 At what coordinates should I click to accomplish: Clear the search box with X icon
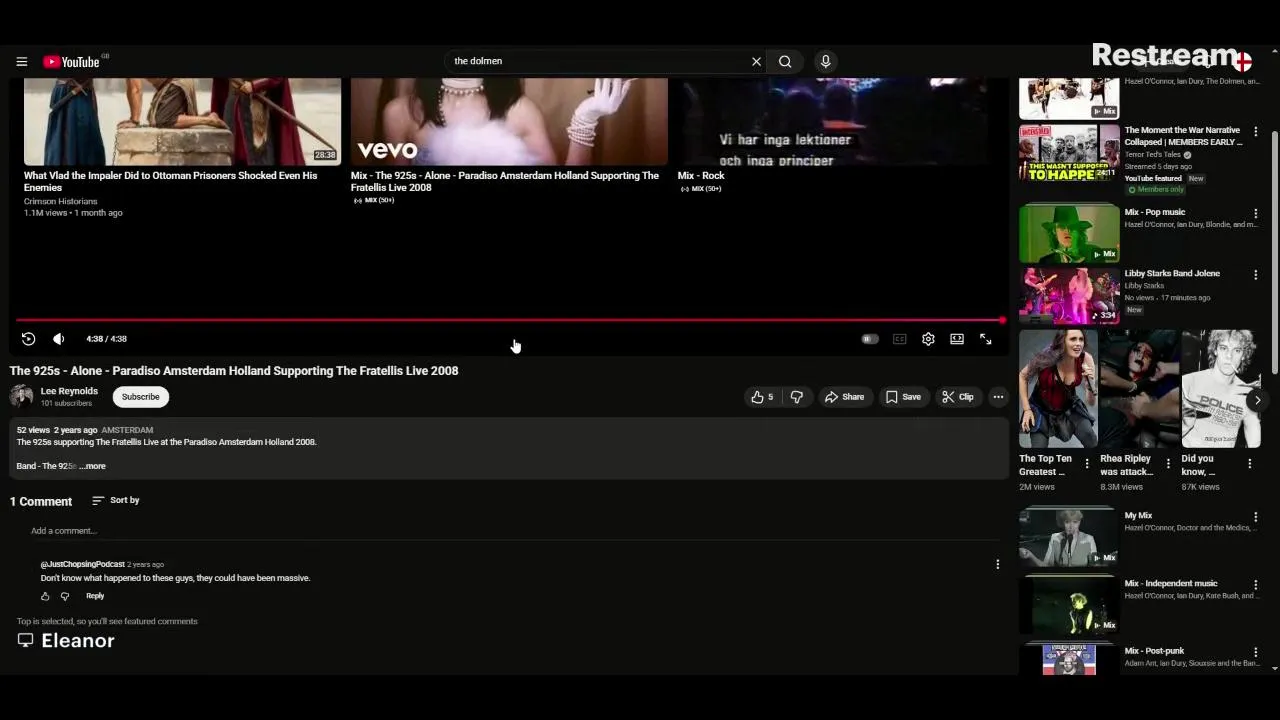point(756,61)
